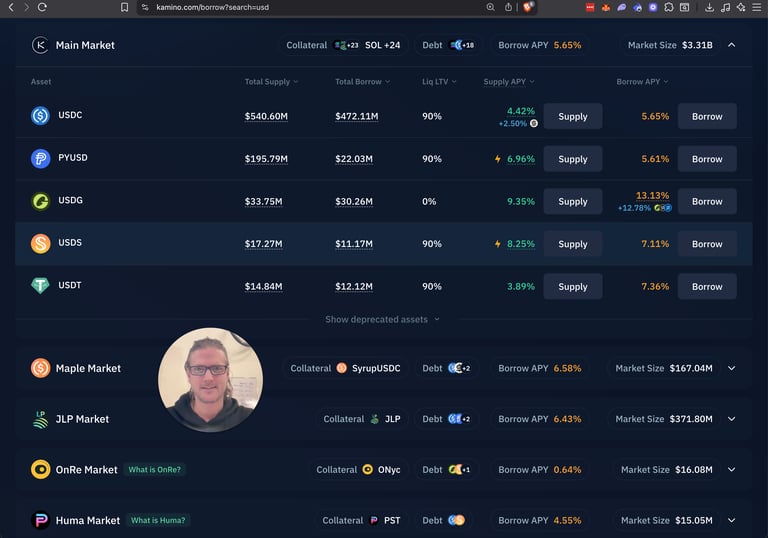Screen dimensions: 768x538
Task: Sort table by Total Borrow
Action: click(362, 82)
